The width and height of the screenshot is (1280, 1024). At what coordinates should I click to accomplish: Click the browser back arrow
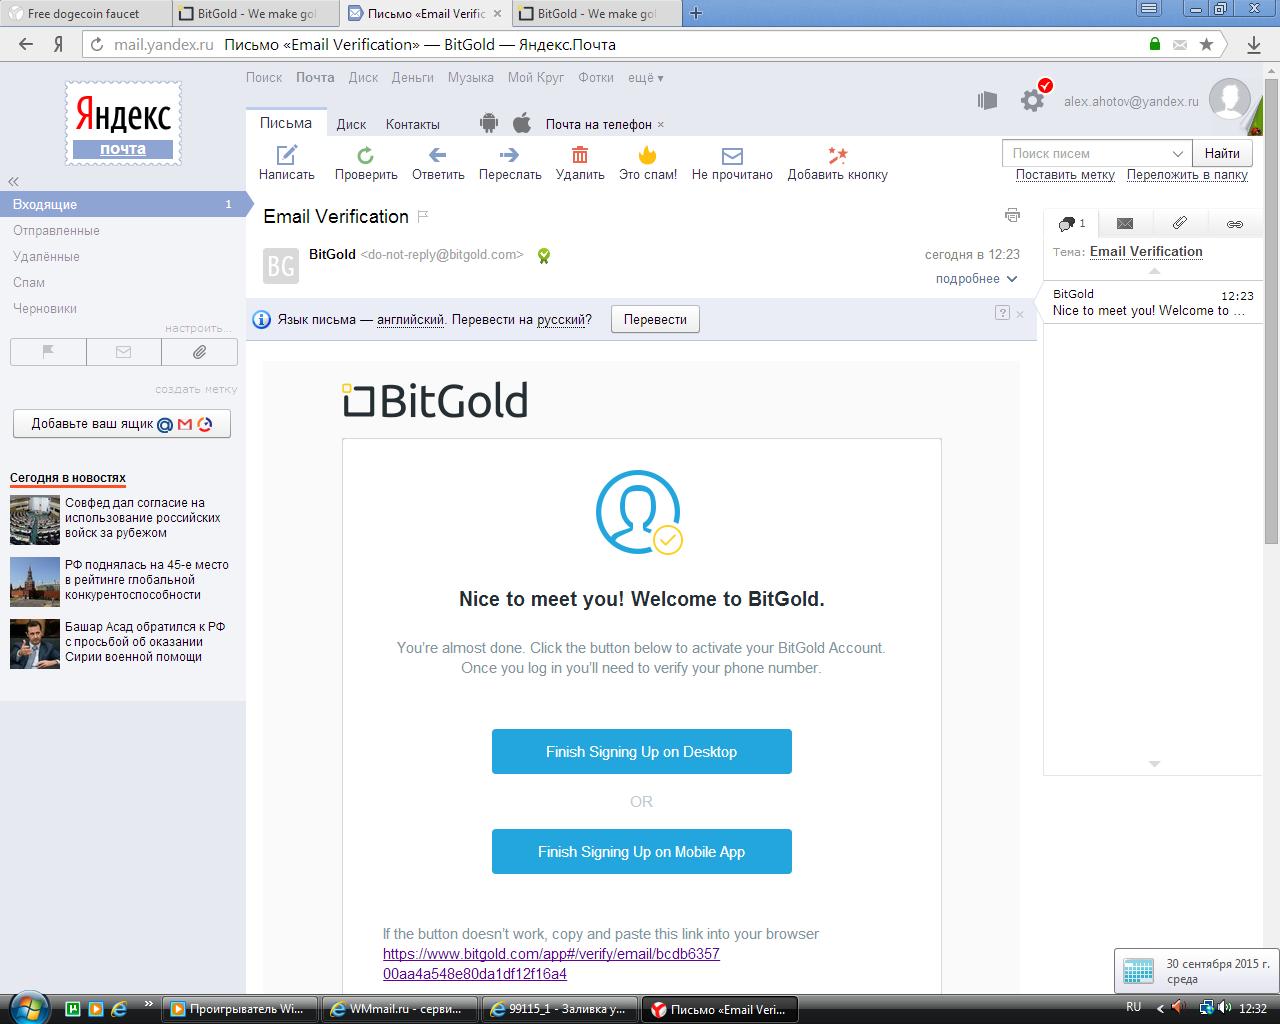coord(26,44)
